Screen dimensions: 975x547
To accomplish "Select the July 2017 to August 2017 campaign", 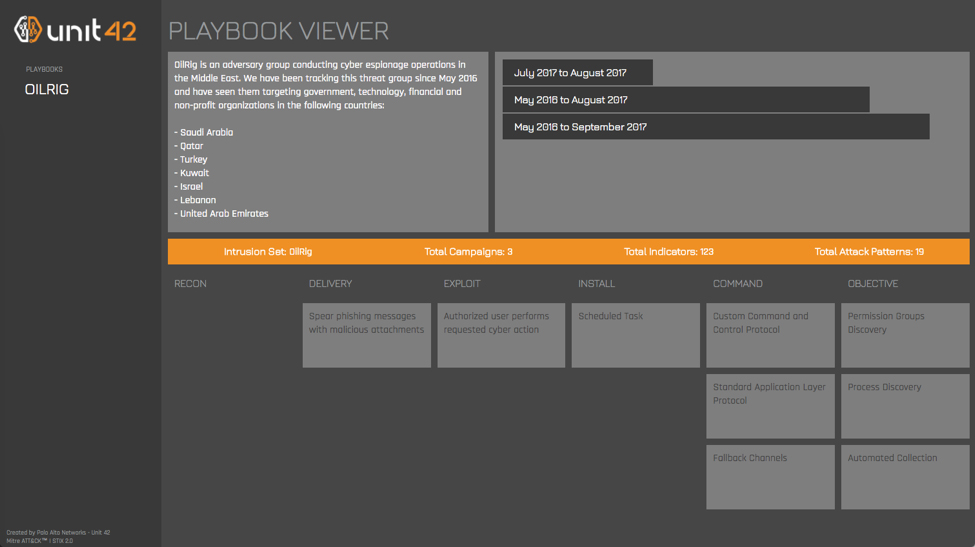I will coord(578,73).
